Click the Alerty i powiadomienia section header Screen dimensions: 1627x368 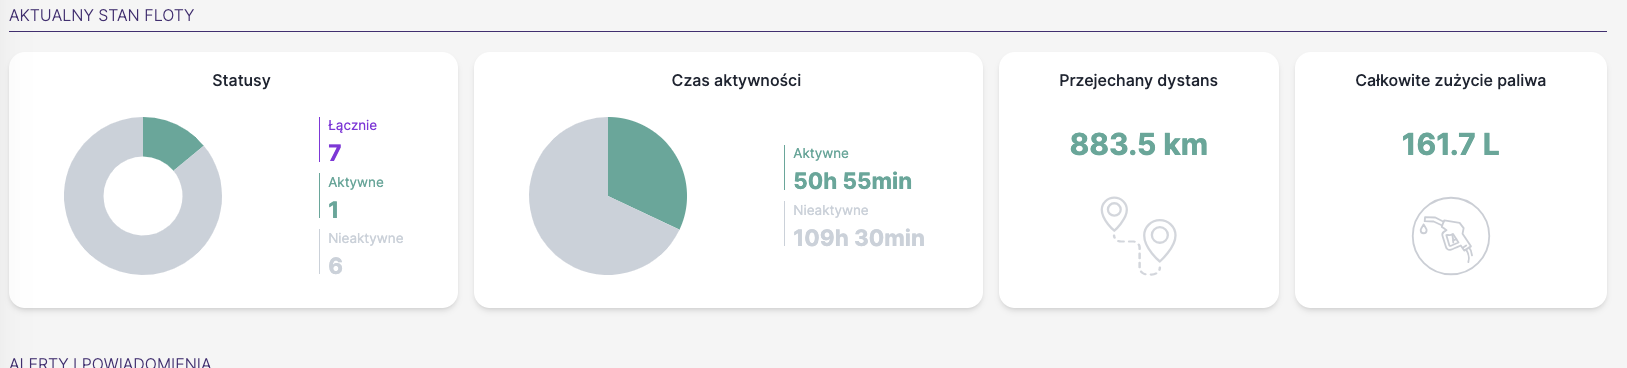[x=110, y=362]
